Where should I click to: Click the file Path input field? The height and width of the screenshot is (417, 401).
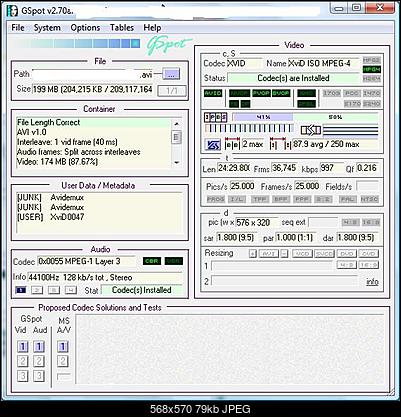pos(92,74)
